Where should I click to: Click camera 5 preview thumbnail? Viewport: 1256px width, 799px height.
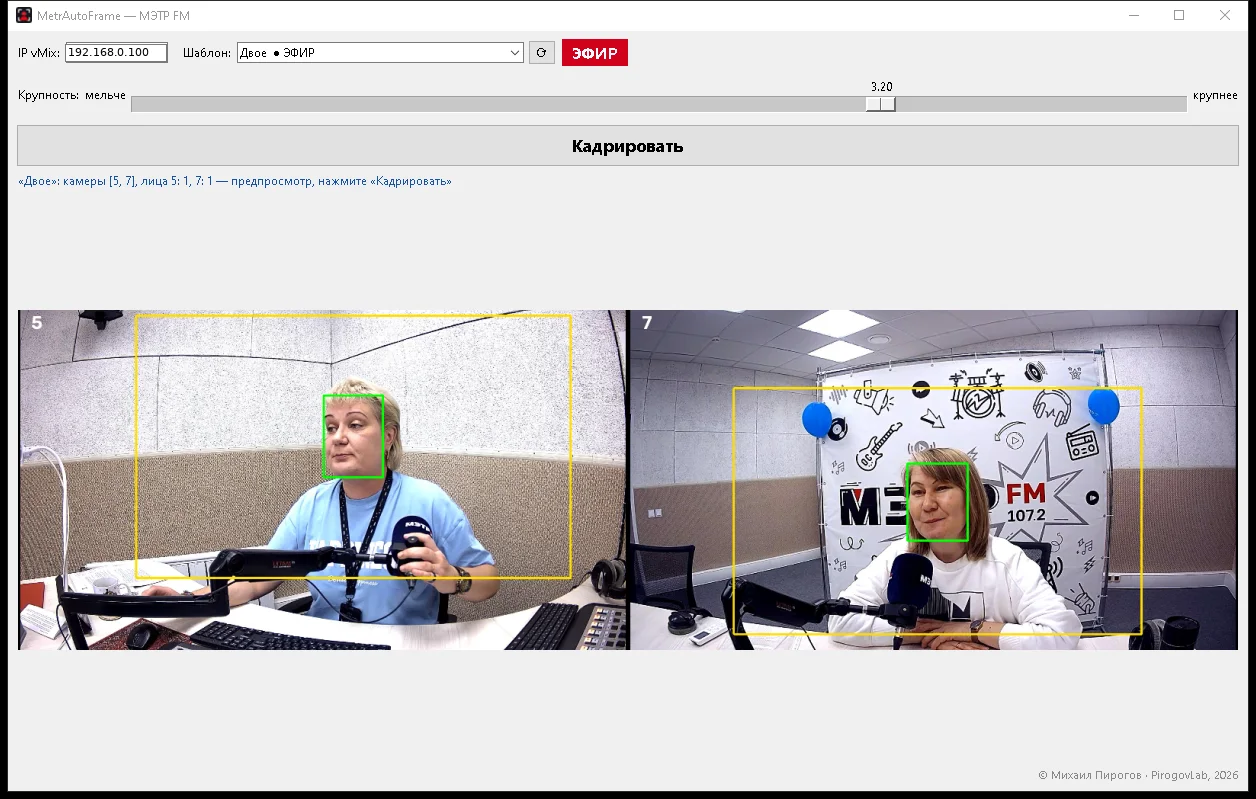pyautogui.click(x=323, y=480)
